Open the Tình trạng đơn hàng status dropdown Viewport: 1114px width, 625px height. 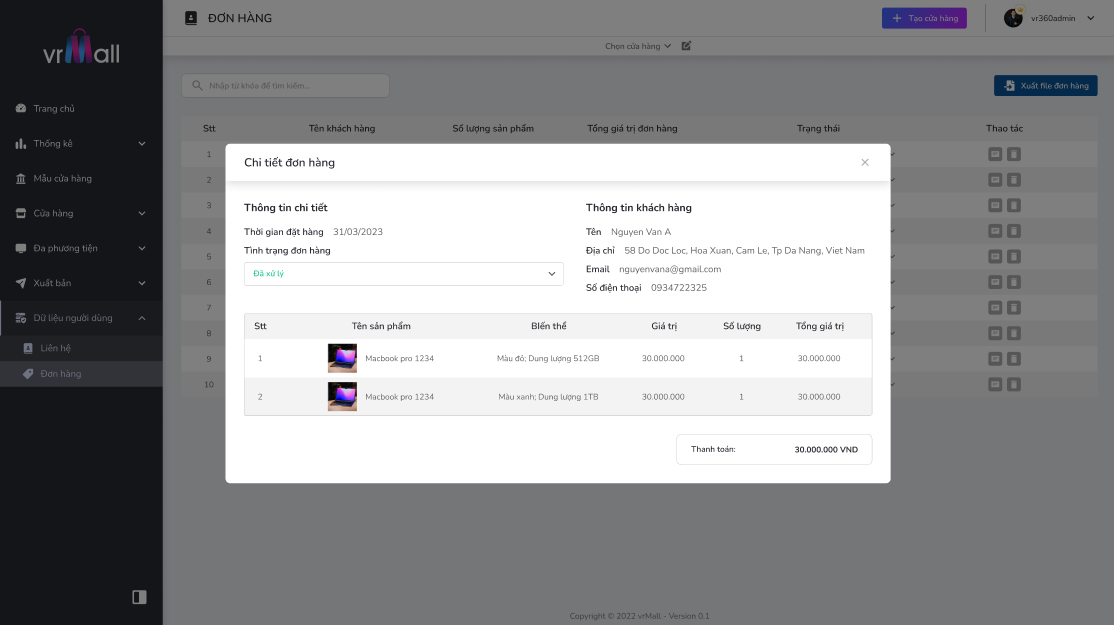(404, 273)
